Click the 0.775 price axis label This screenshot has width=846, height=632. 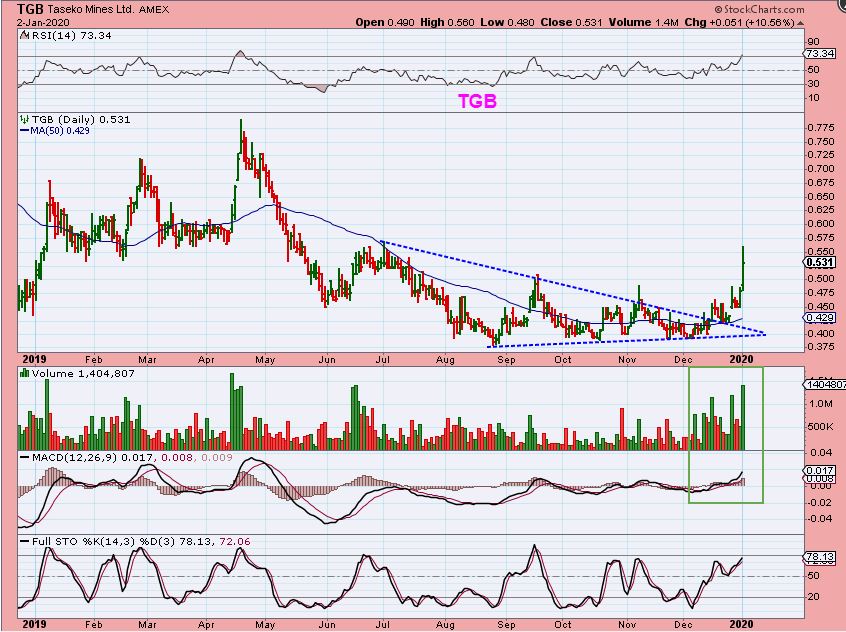(x=820, y=128)
